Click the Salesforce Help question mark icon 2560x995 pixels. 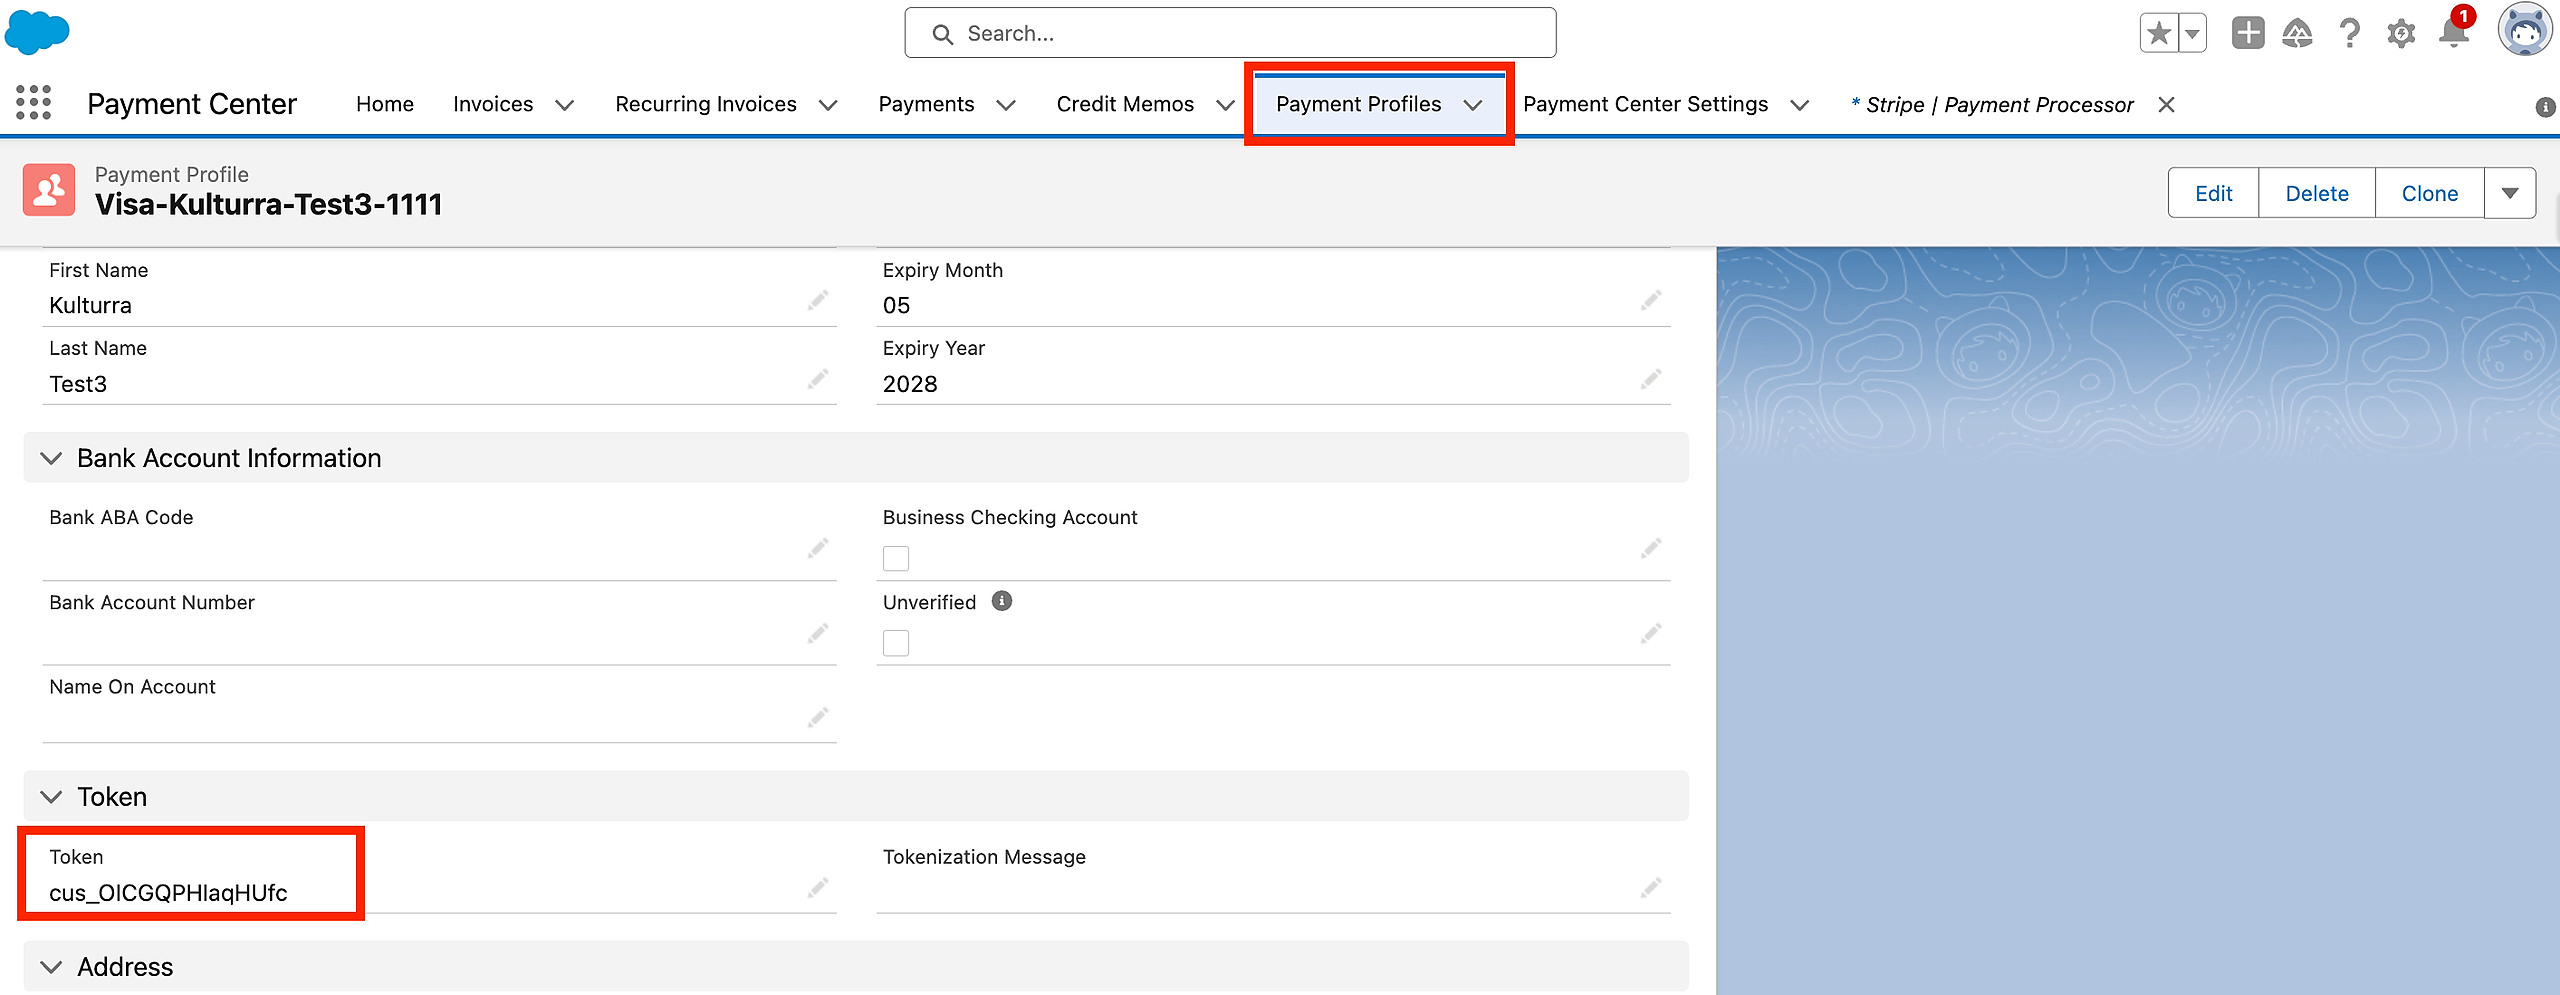click(2349, 34)
